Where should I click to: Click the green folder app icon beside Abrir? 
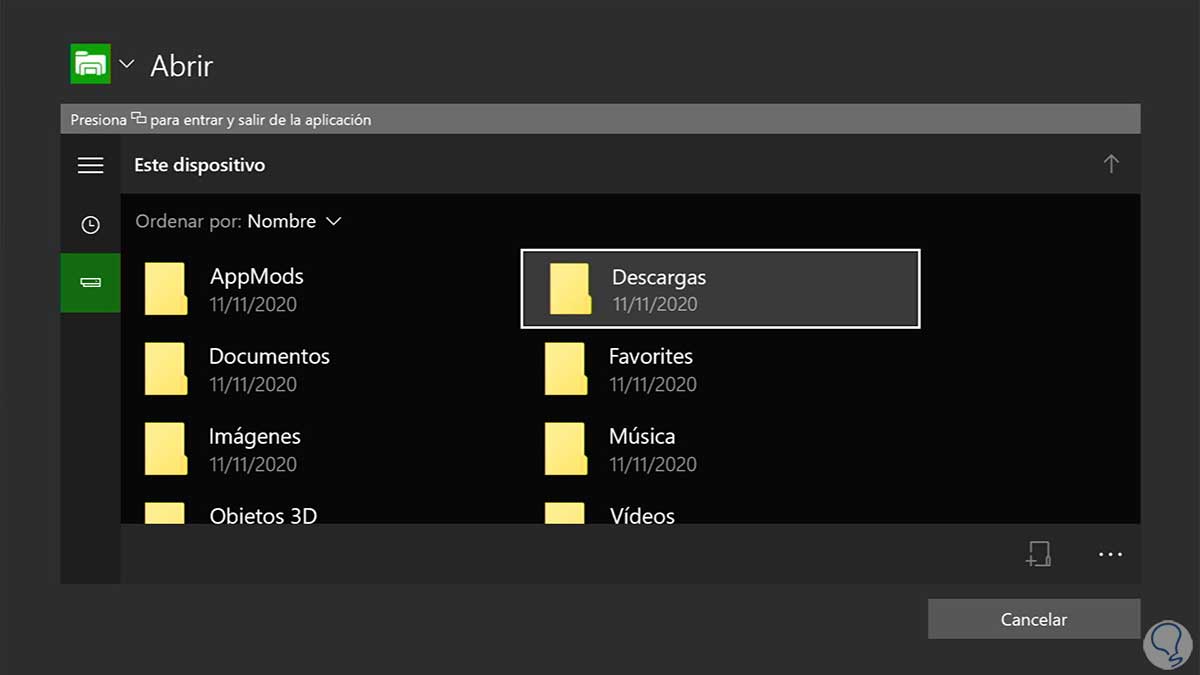point(89,63)
